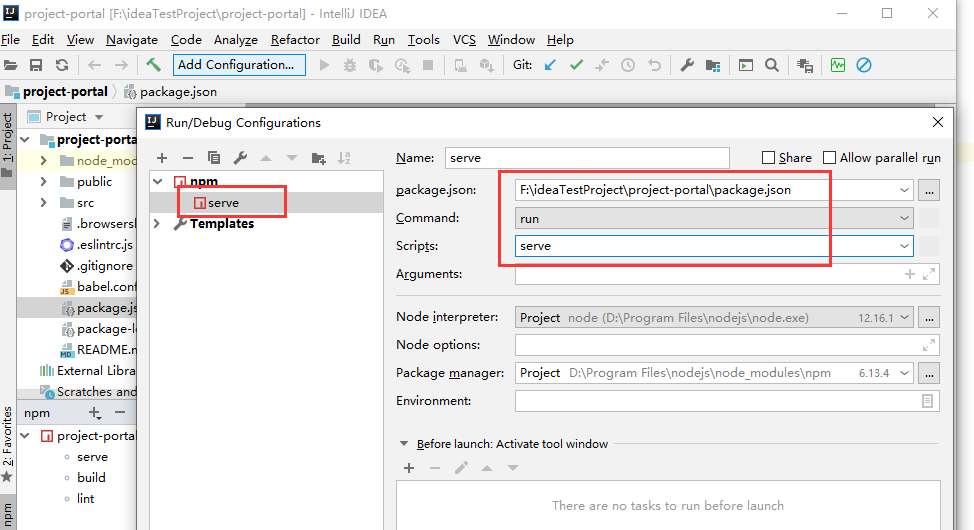Viewport: 974px width, 530px height.
Task: Select serve configuration in dialog tree
Action: 267,203
